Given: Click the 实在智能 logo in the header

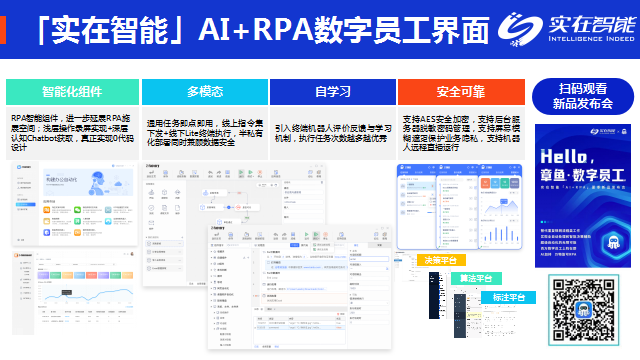Looking at the screenshot, I should click(567, 29).
